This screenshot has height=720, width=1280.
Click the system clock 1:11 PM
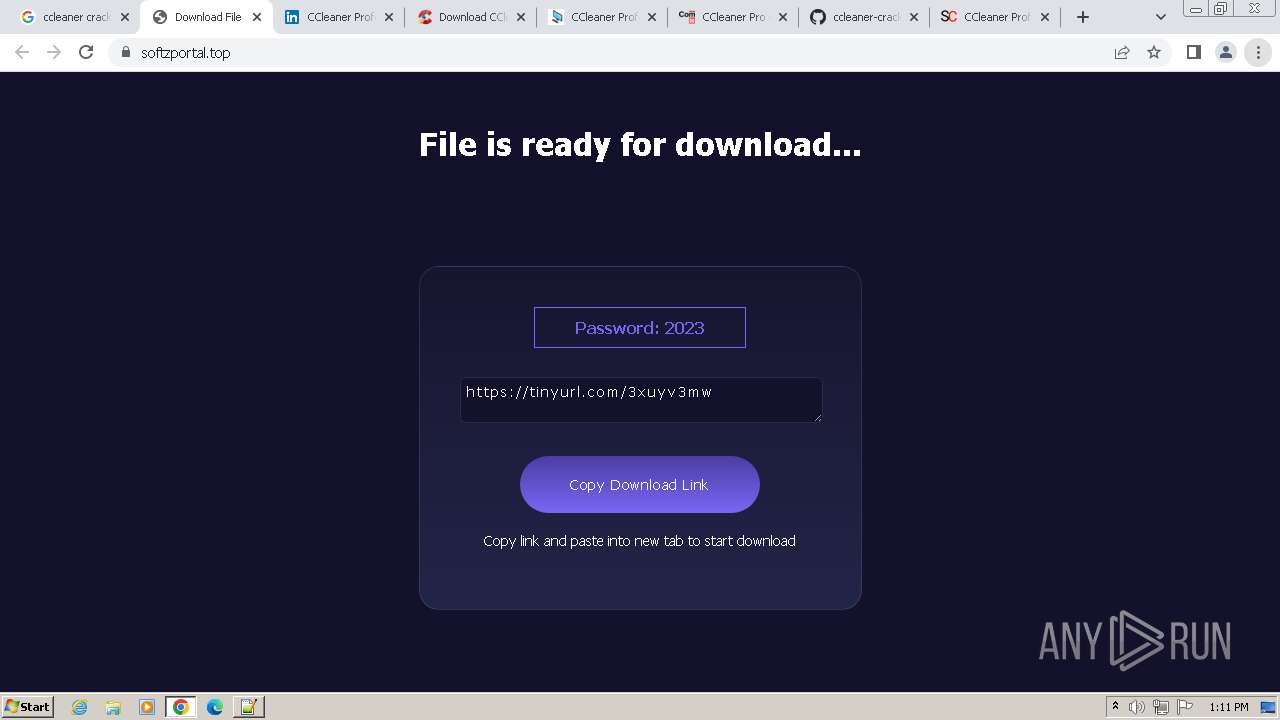pyautogui.click(x=1228, y=707)
